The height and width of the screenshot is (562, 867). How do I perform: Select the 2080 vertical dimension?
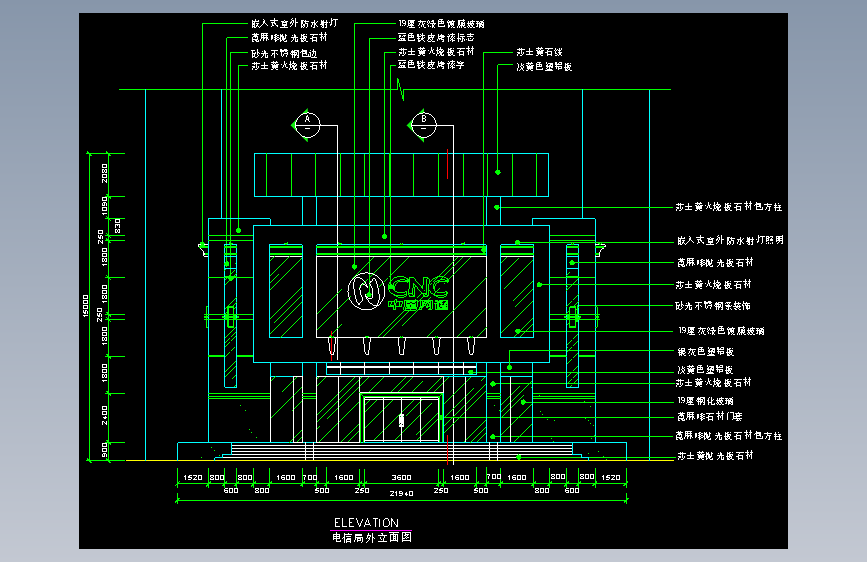coord(105,173)
